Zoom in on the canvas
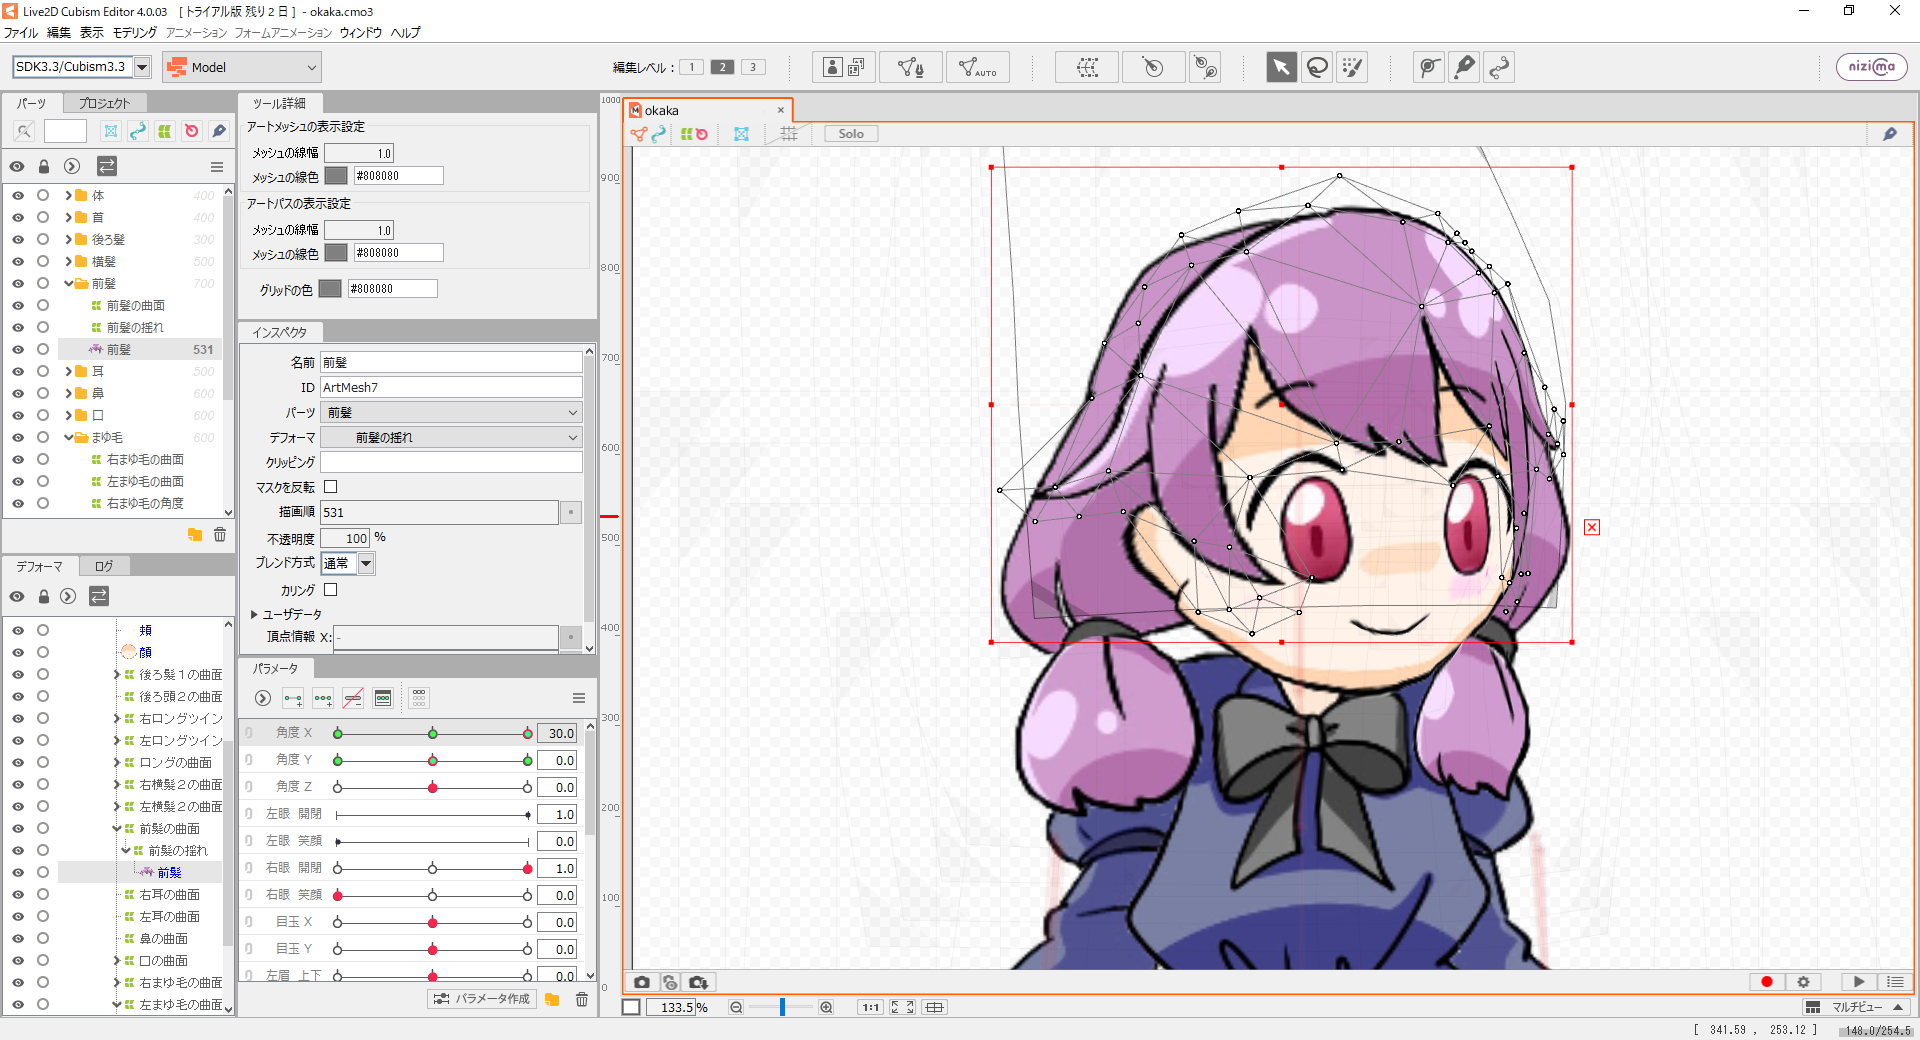This screenshot has width=1920, height=1040. (x=826, y=1007)
